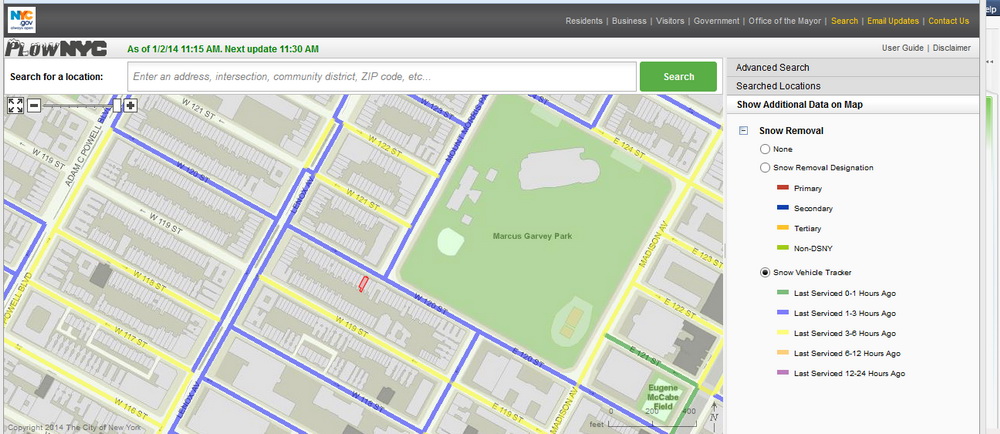This screenshot has width=1000, height=434.
Task: Click the Snow Removal heading
Action: 791,131
